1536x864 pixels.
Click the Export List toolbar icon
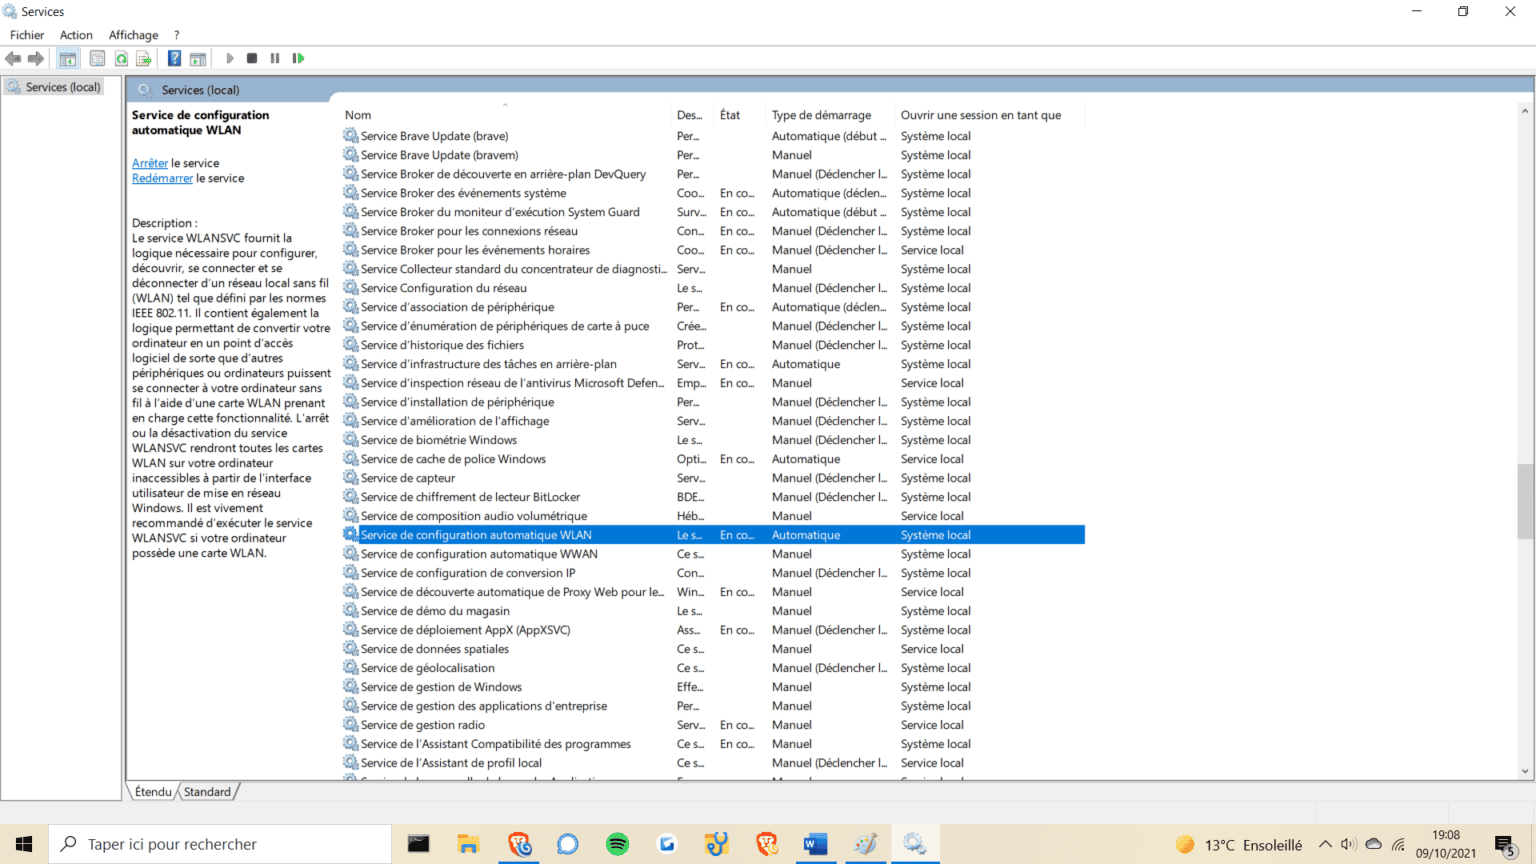coord(144,59)
